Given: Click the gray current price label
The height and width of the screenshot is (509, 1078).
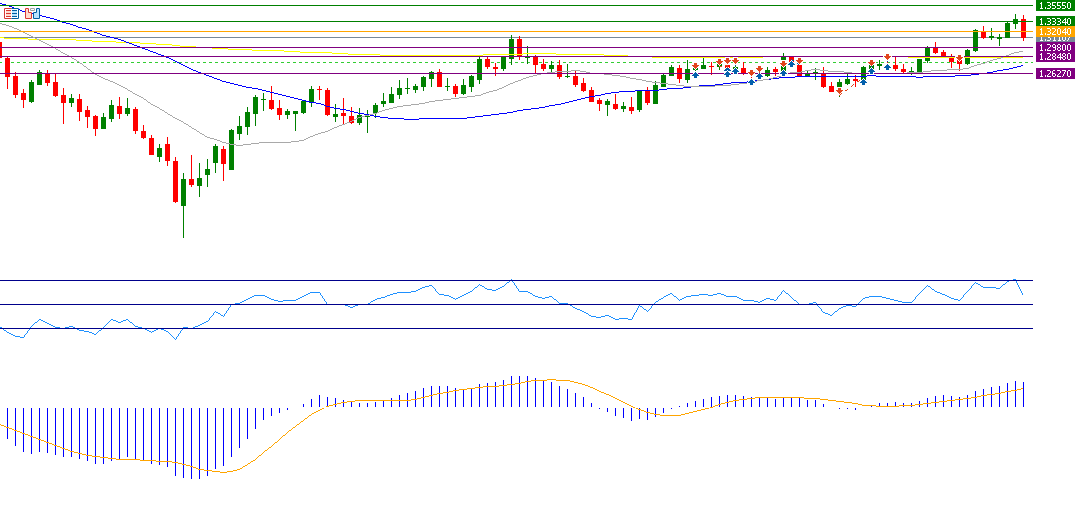Looking at the screenshot, I should tap(1055, 39).
